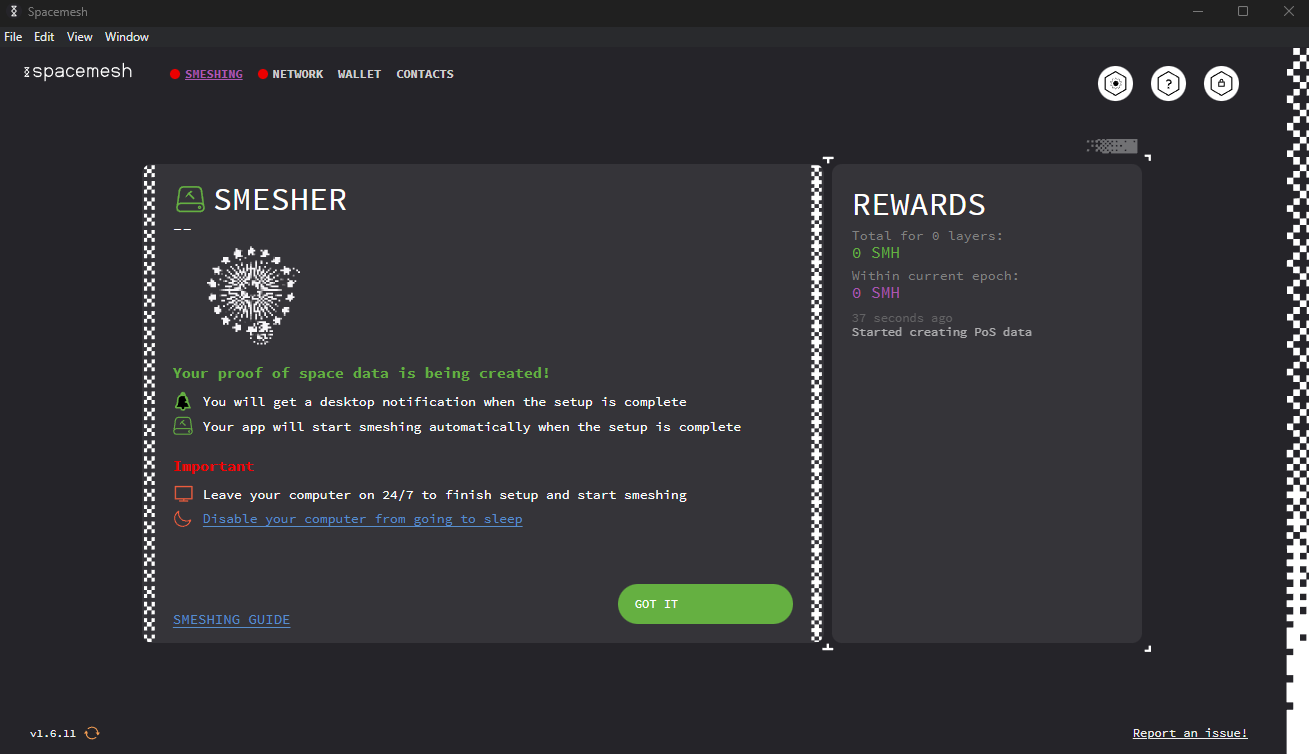Follow Disable your computer from going to sleep link
Image resolution: width=1309 pixels, height=754 pixels.
click(363, 519)
